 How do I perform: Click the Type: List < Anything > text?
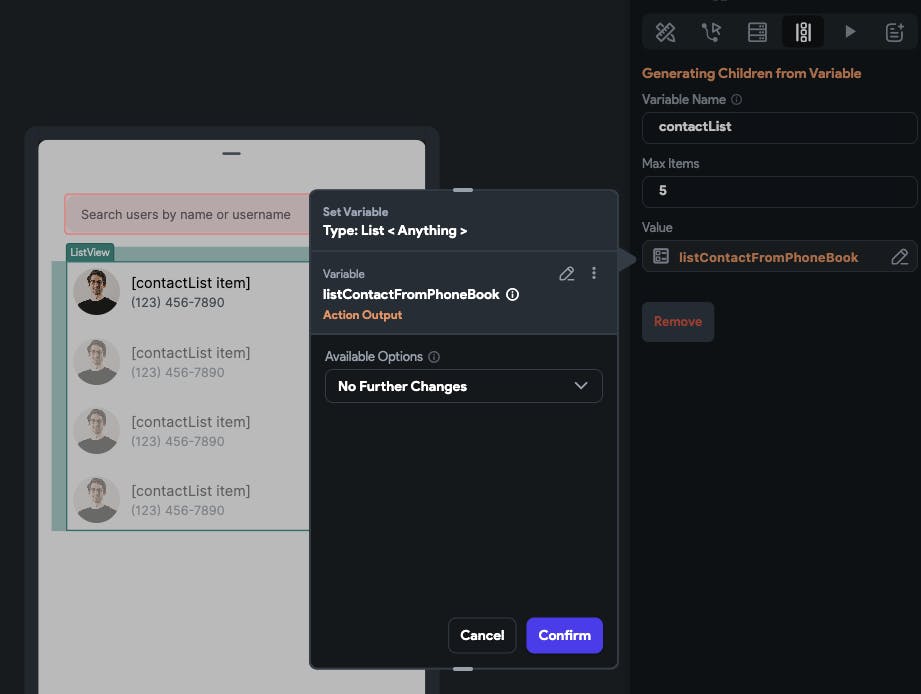point(395,231)
